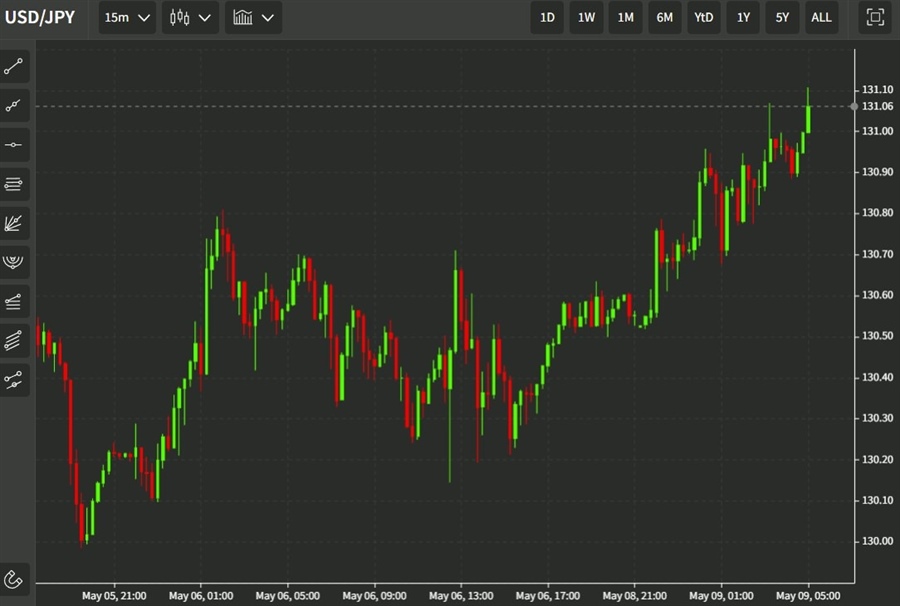Choose the parallel horizontal lines tool
Image resolution: width=900 pixels, height=606 pixels.
[x=14, y=184]
